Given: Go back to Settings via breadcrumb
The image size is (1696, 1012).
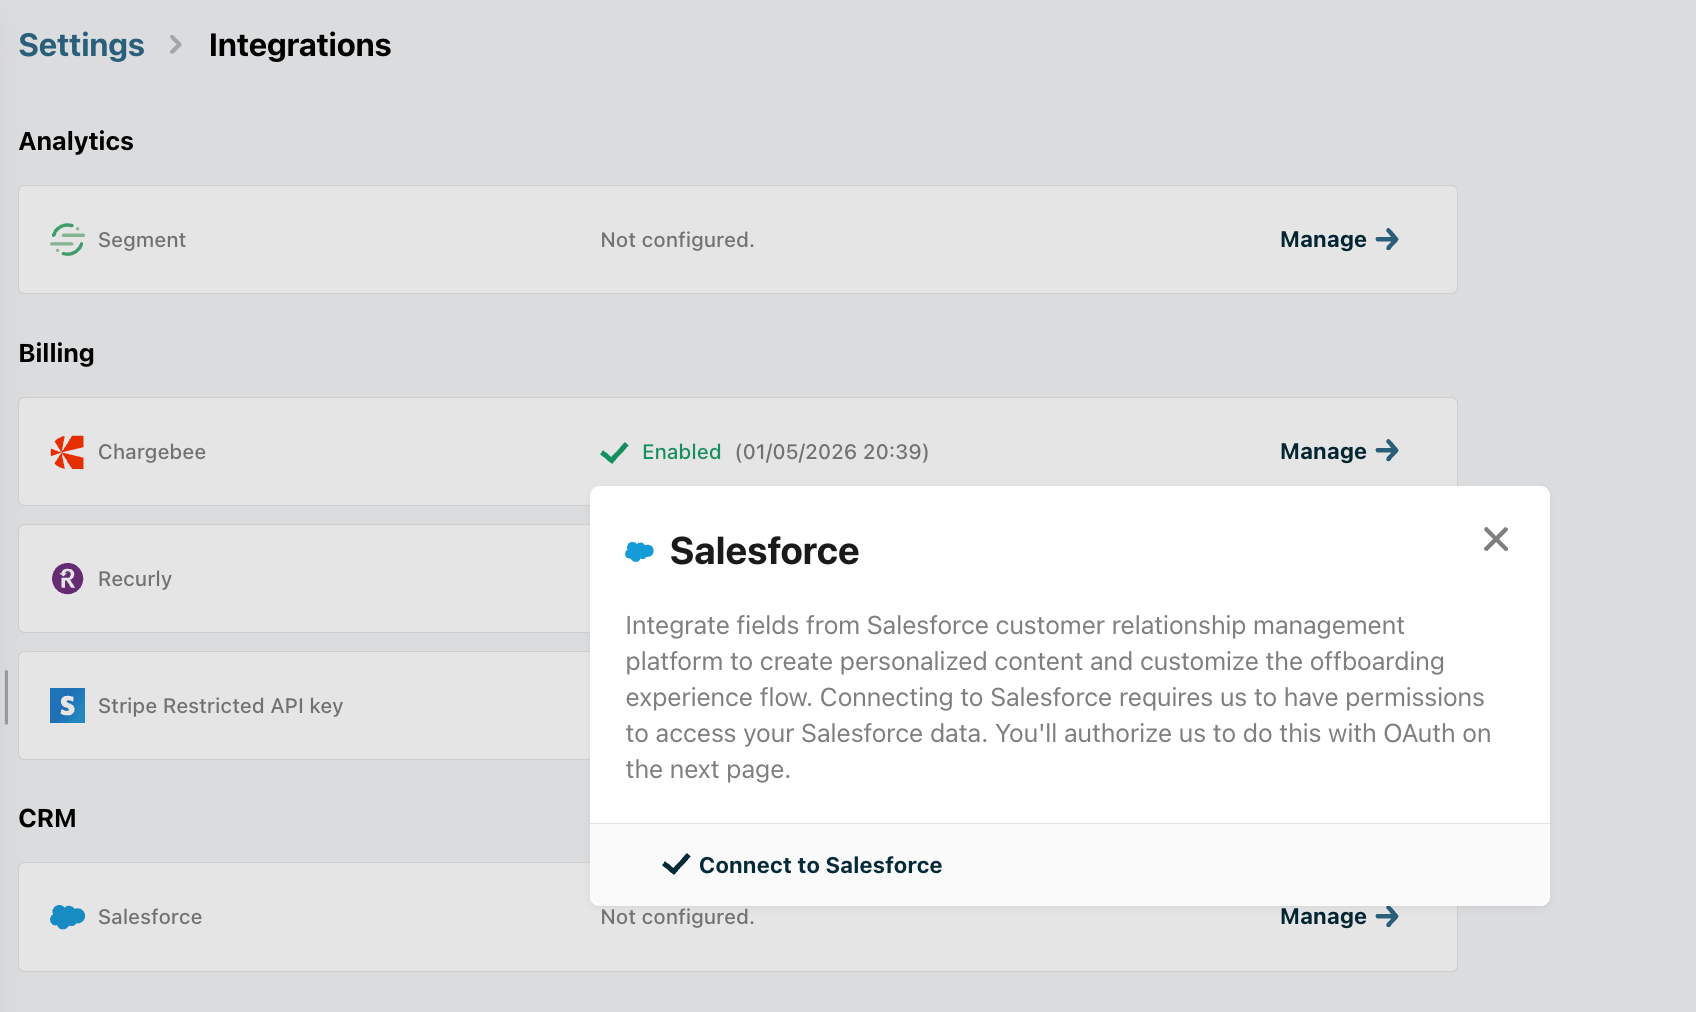Looking at the screenshot, I should point(81,45).
